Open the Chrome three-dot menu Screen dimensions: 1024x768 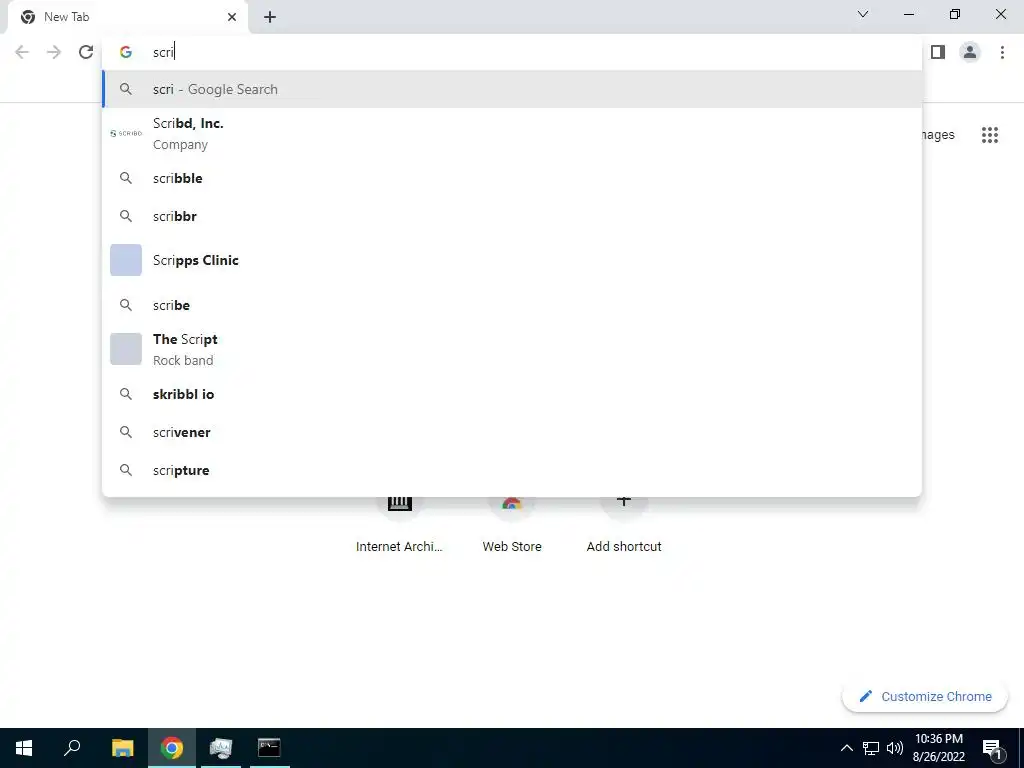click(1002, 52)
